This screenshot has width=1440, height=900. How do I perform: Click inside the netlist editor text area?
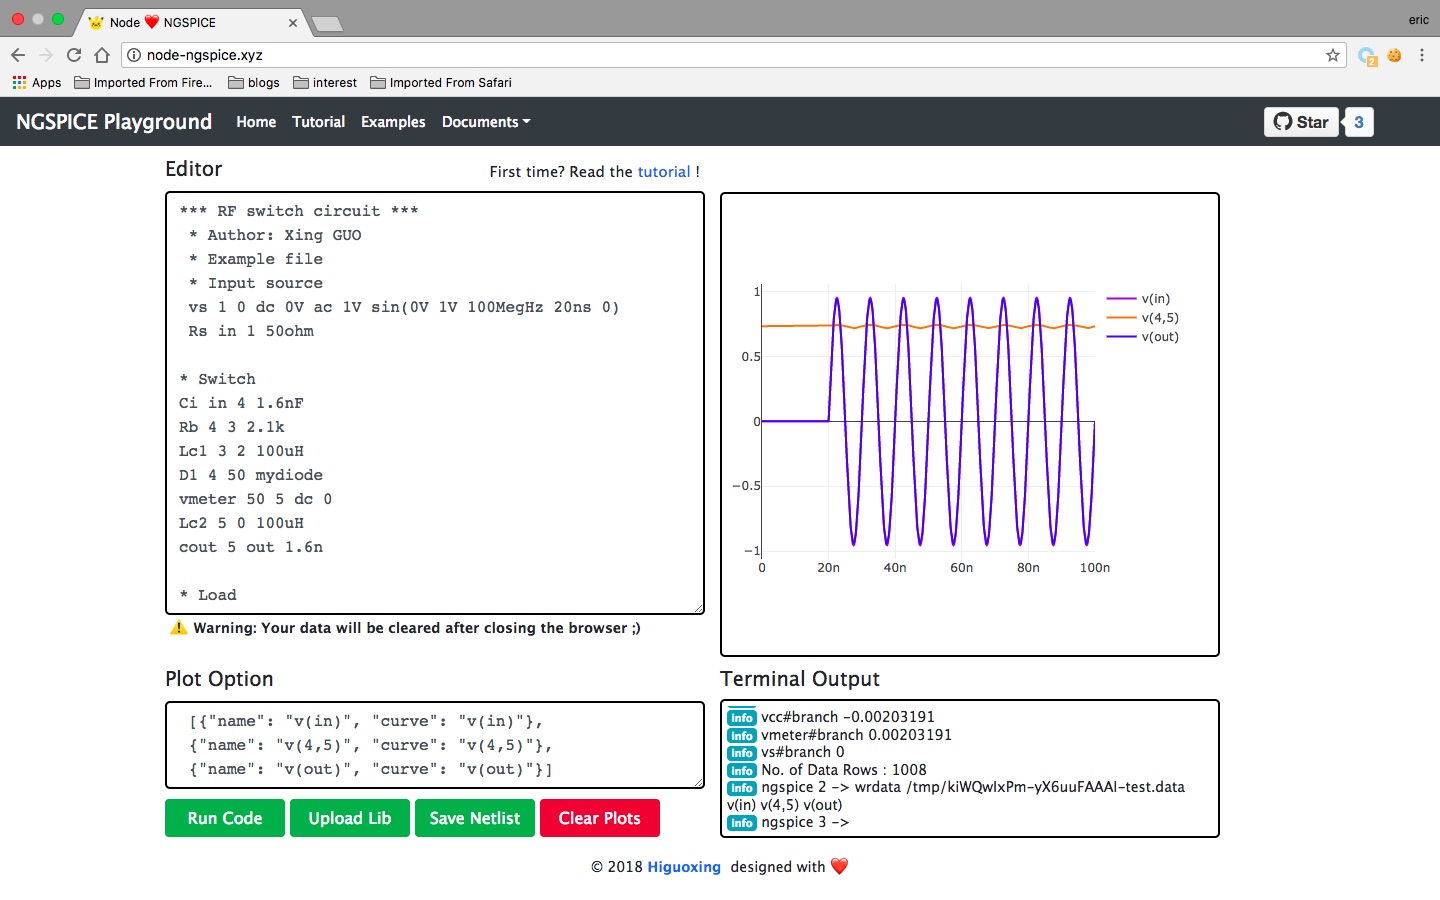(x=435, y=403)
